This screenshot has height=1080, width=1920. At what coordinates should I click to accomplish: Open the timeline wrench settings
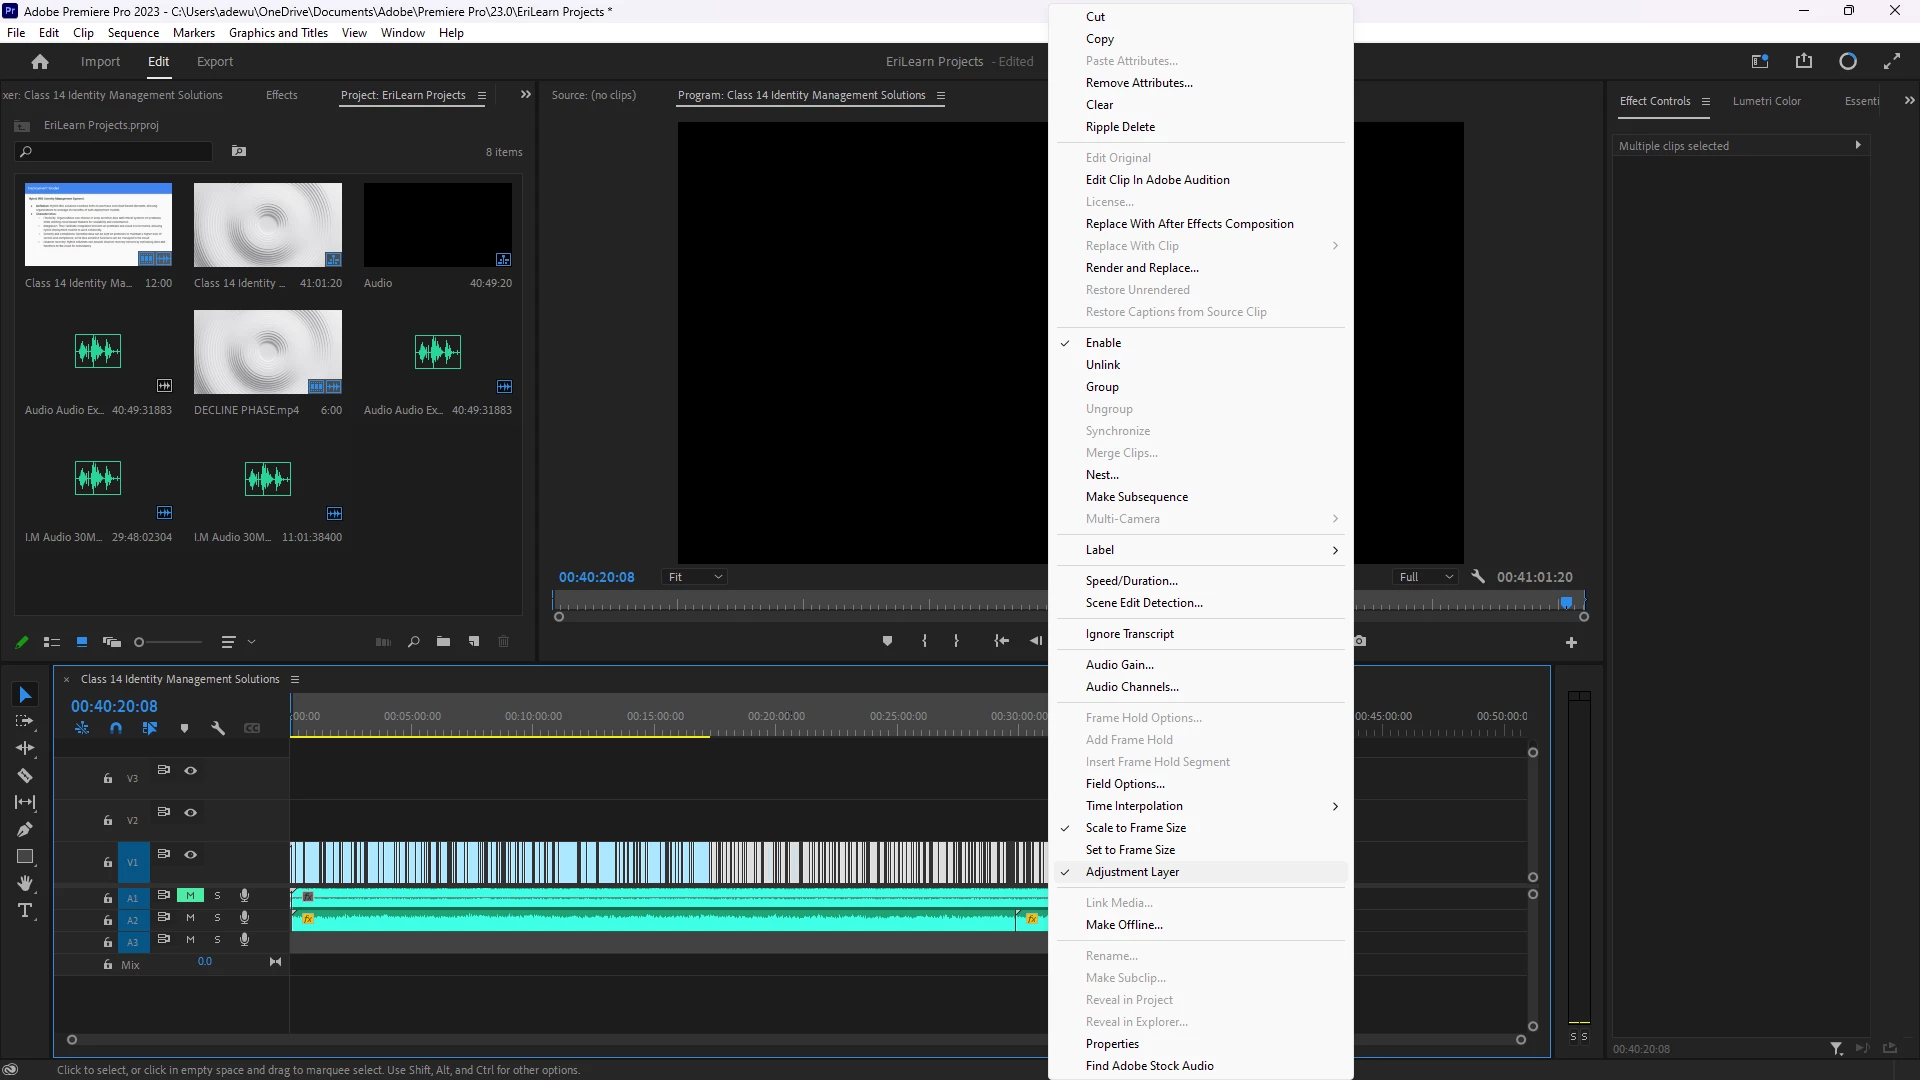(x=218, y=729)
